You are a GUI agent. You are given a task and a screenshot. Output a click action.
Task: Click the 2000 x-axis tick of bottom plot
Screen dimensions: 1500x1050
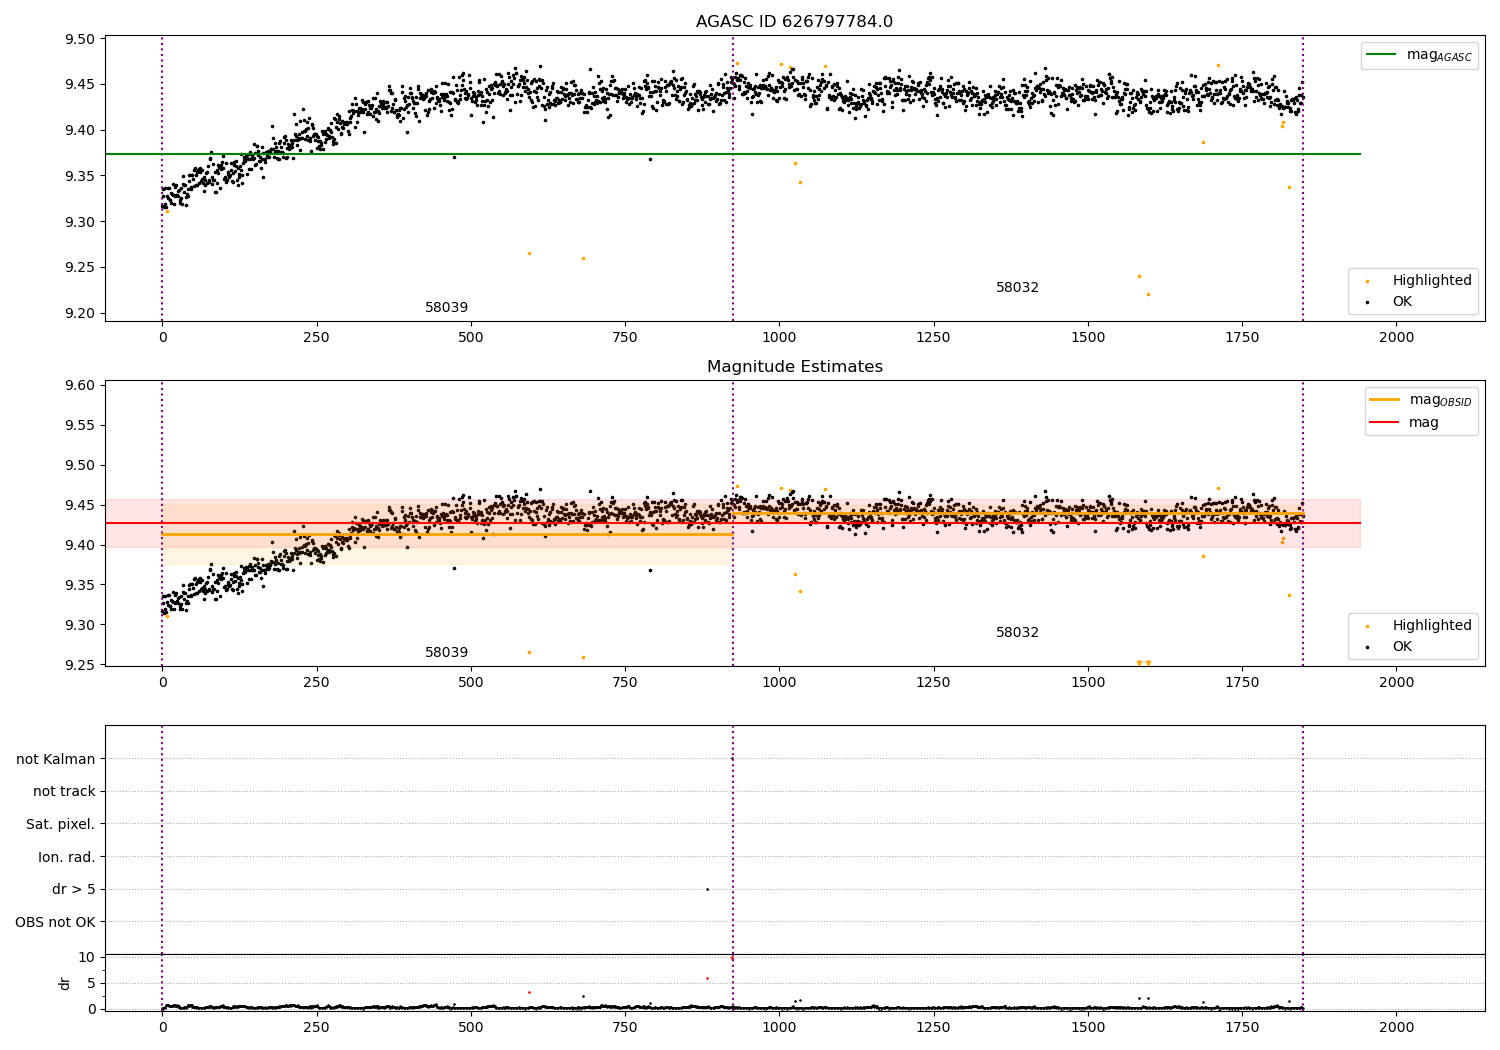1397,1027
